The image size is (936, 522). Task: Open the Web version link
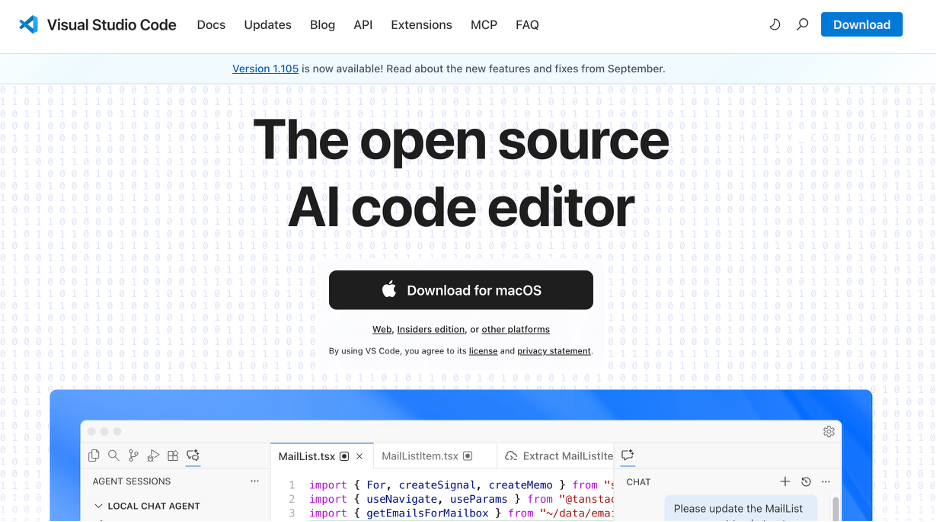coord(382,329)
